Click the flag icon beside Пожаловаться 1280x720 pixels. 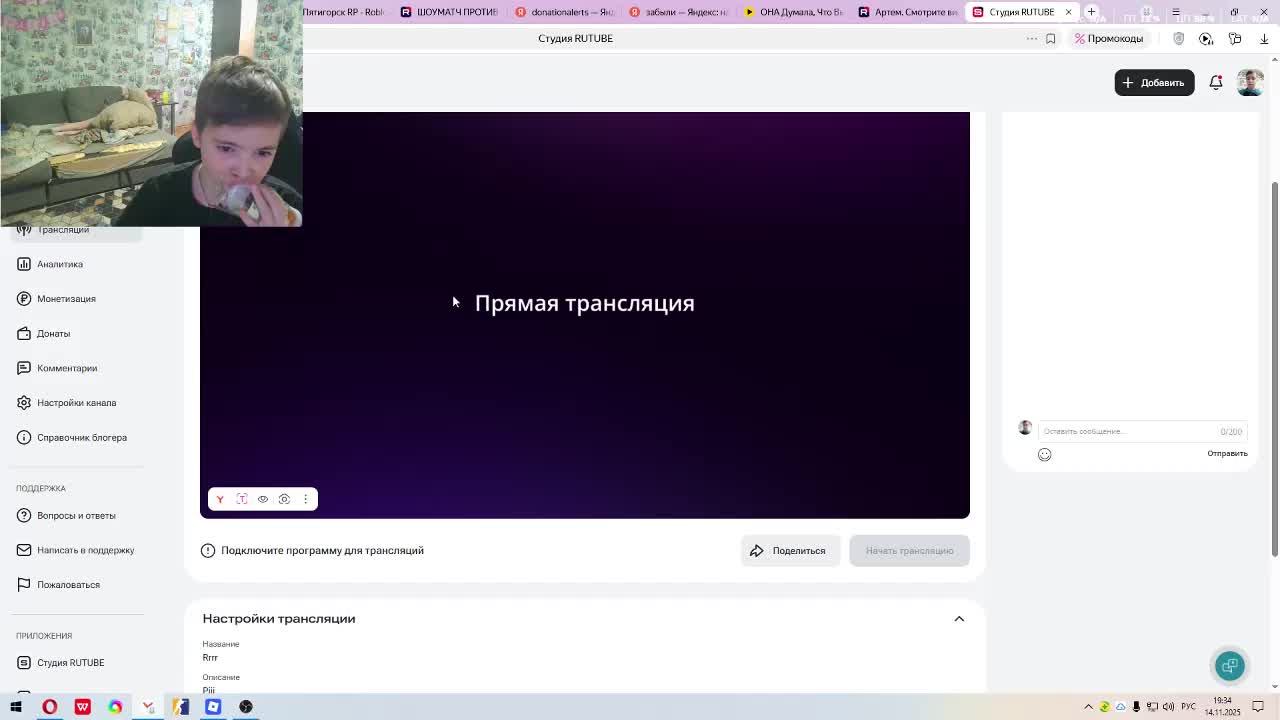click(x=23, y=585)
